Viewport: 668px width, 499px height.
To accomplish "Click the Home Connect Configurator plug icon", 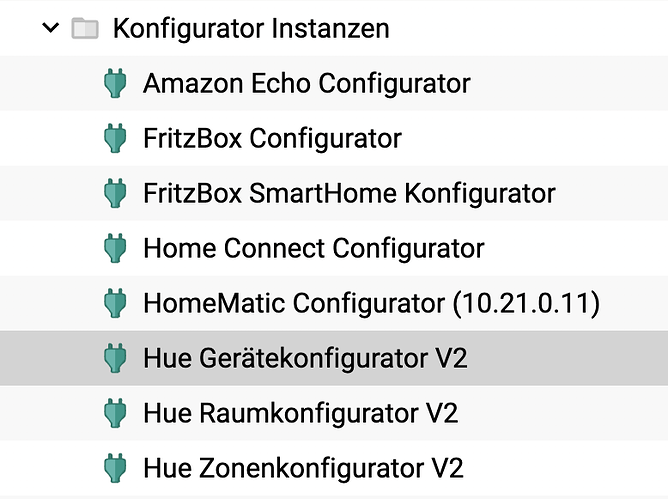I will (115, 248).
